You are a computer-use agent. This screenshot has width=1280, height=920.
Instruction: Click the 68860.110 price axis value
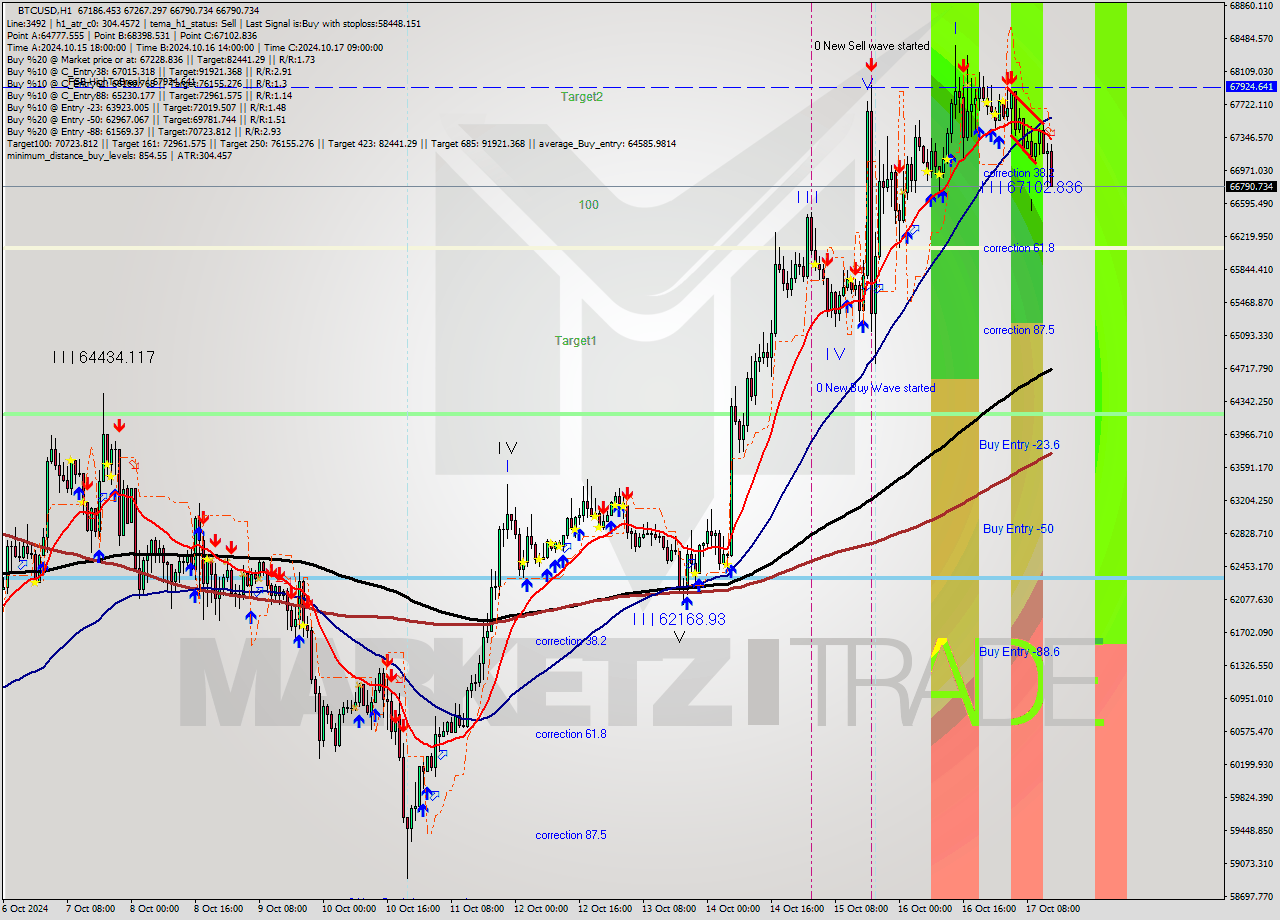pyautogui.click(x=1251, y=6)
